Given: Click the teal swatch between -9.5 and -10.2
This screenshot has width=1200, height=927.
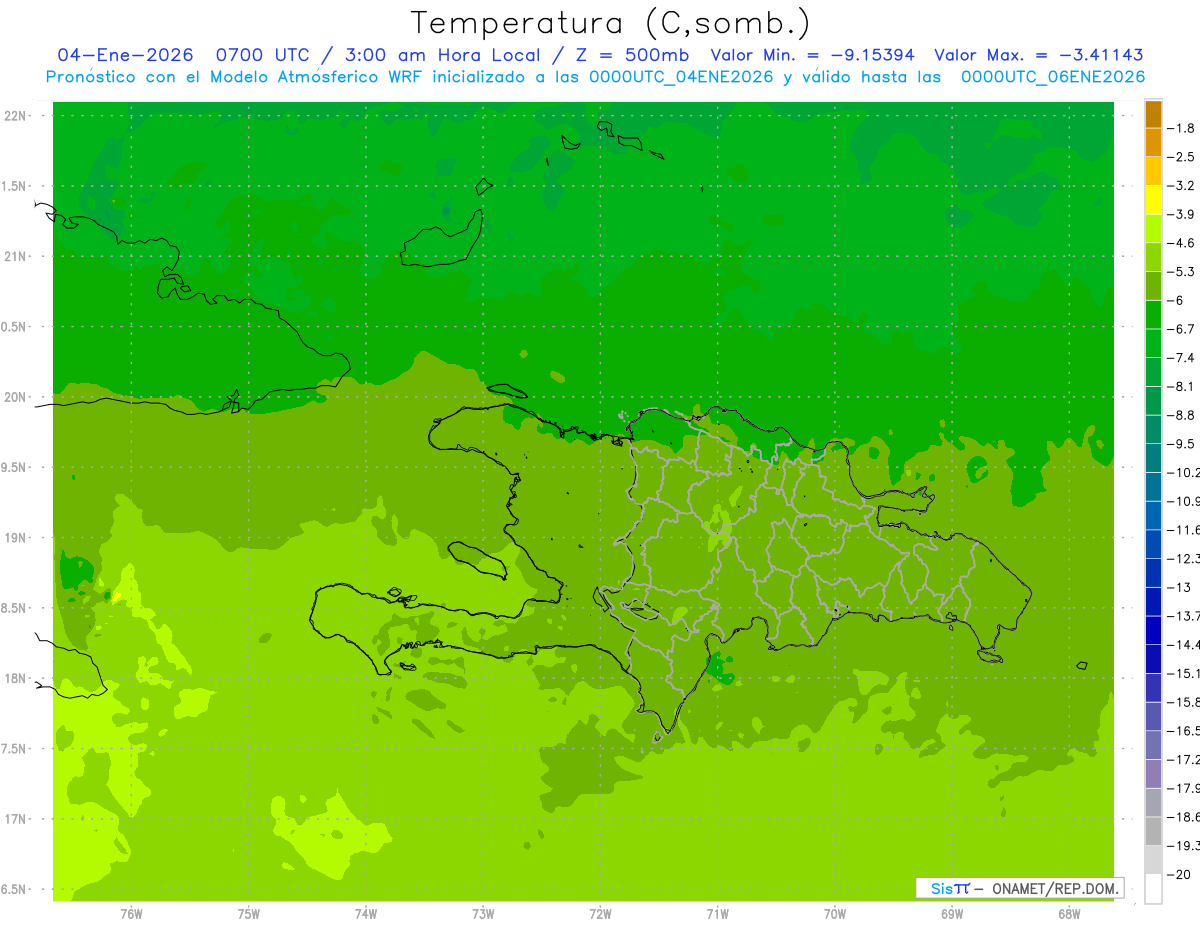Looking at the screenshot, I should [1153, 458].
